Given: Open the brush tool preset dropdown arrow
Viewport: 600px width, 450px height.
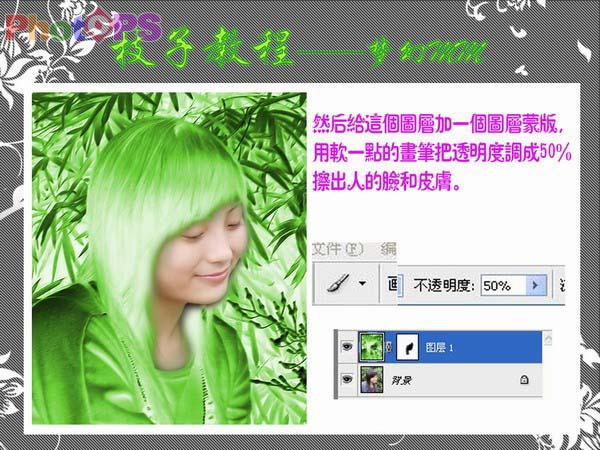Looking at the screenshot, I should click(362, 284).
